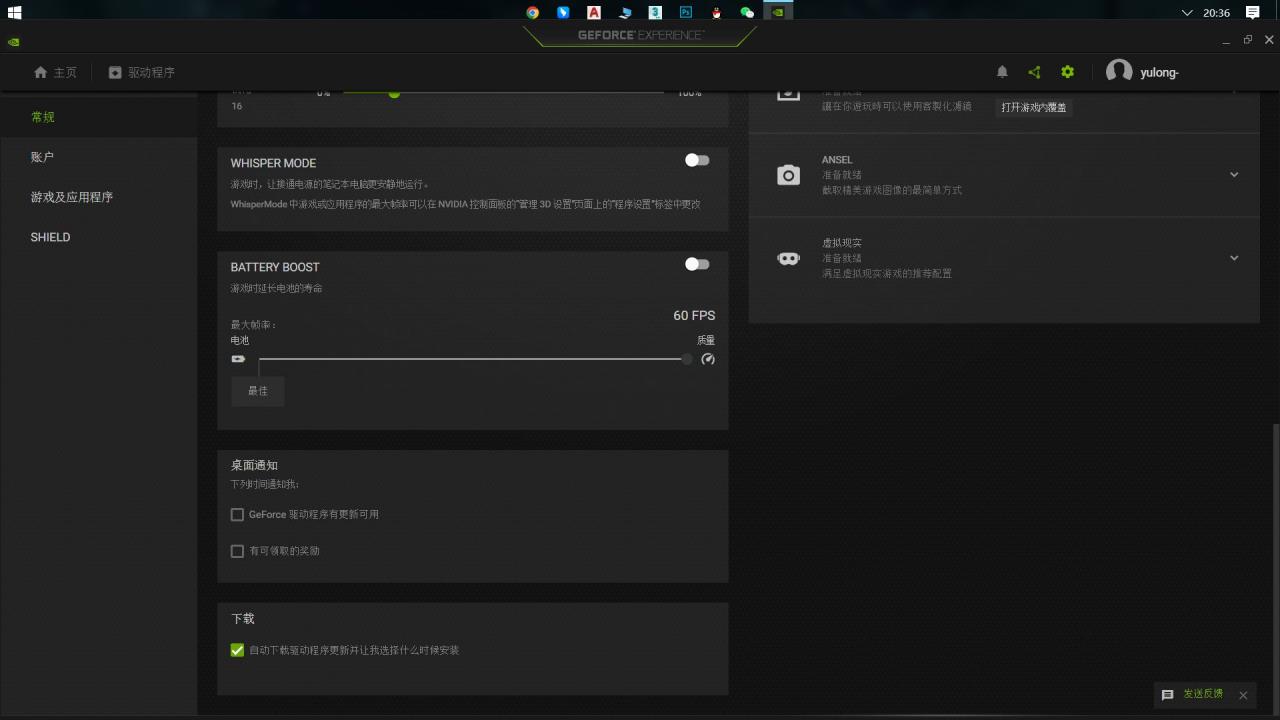Click the WHISPER MODE heading
Image resolution: width=1280 pixels, height=720 pixels.
pyautogui.click(x=273, y=163)
